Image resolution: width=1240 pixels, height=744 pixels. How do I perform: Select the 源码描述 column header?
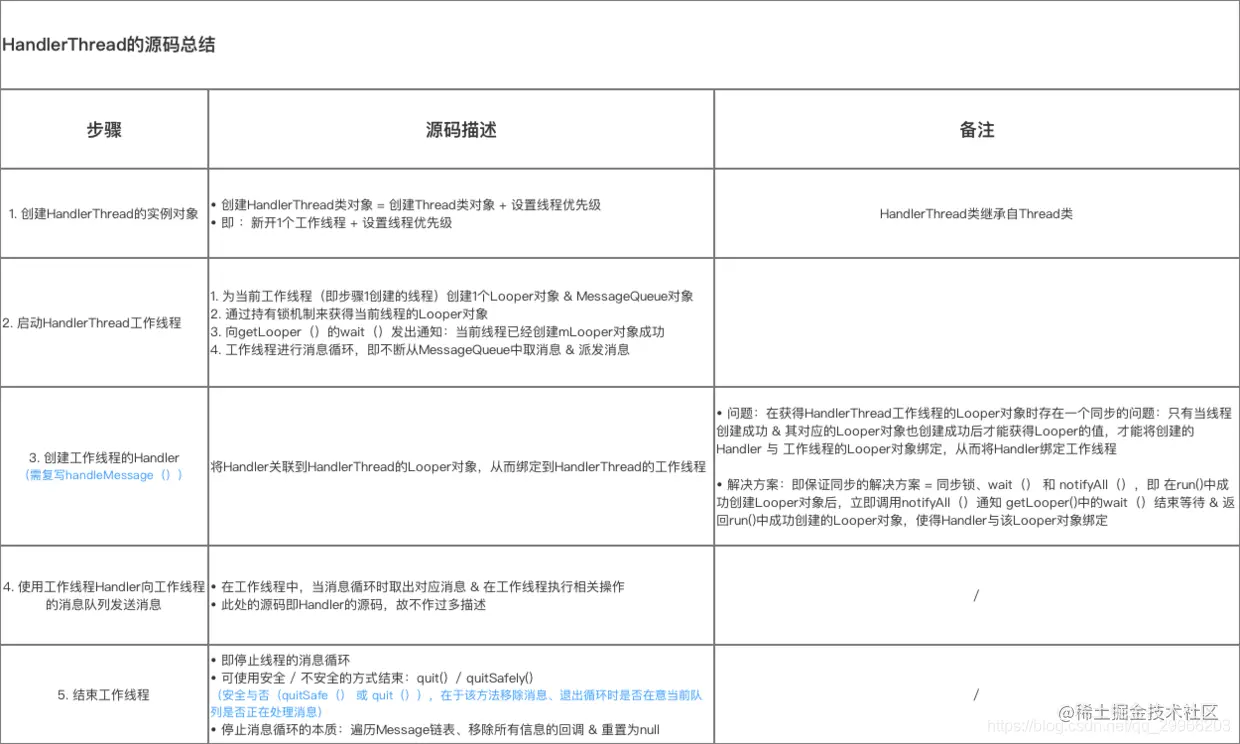point(460,128)
